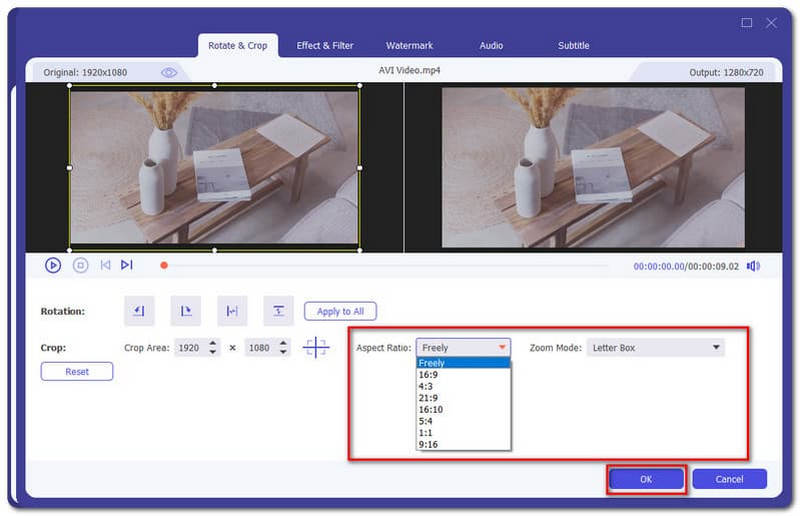The width and height of the screenshot is (800, 516).
Task: Skip to the next frame
Action: 127,265
